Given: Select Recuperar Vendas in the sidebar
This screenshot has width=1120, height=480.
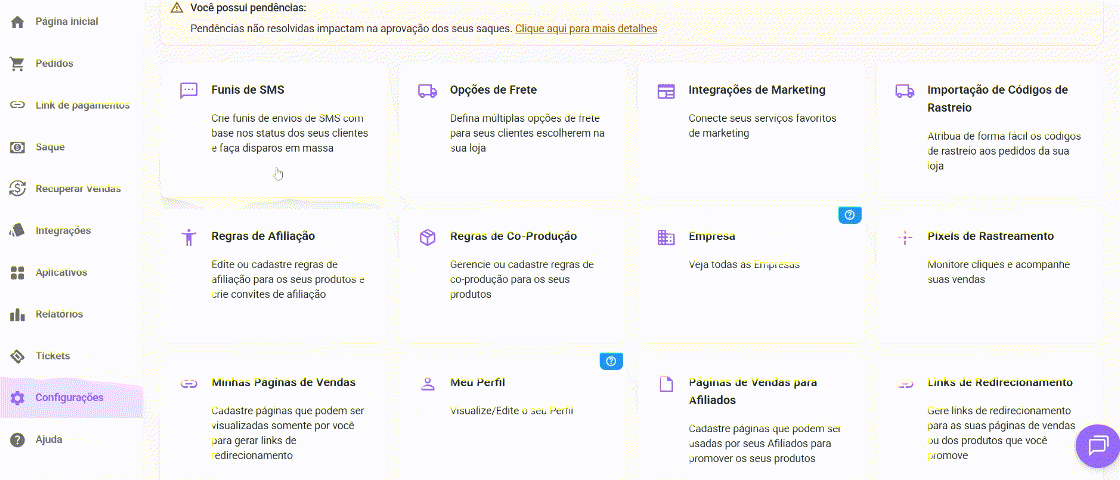Looking at the screenshot, I should (78, 188).
